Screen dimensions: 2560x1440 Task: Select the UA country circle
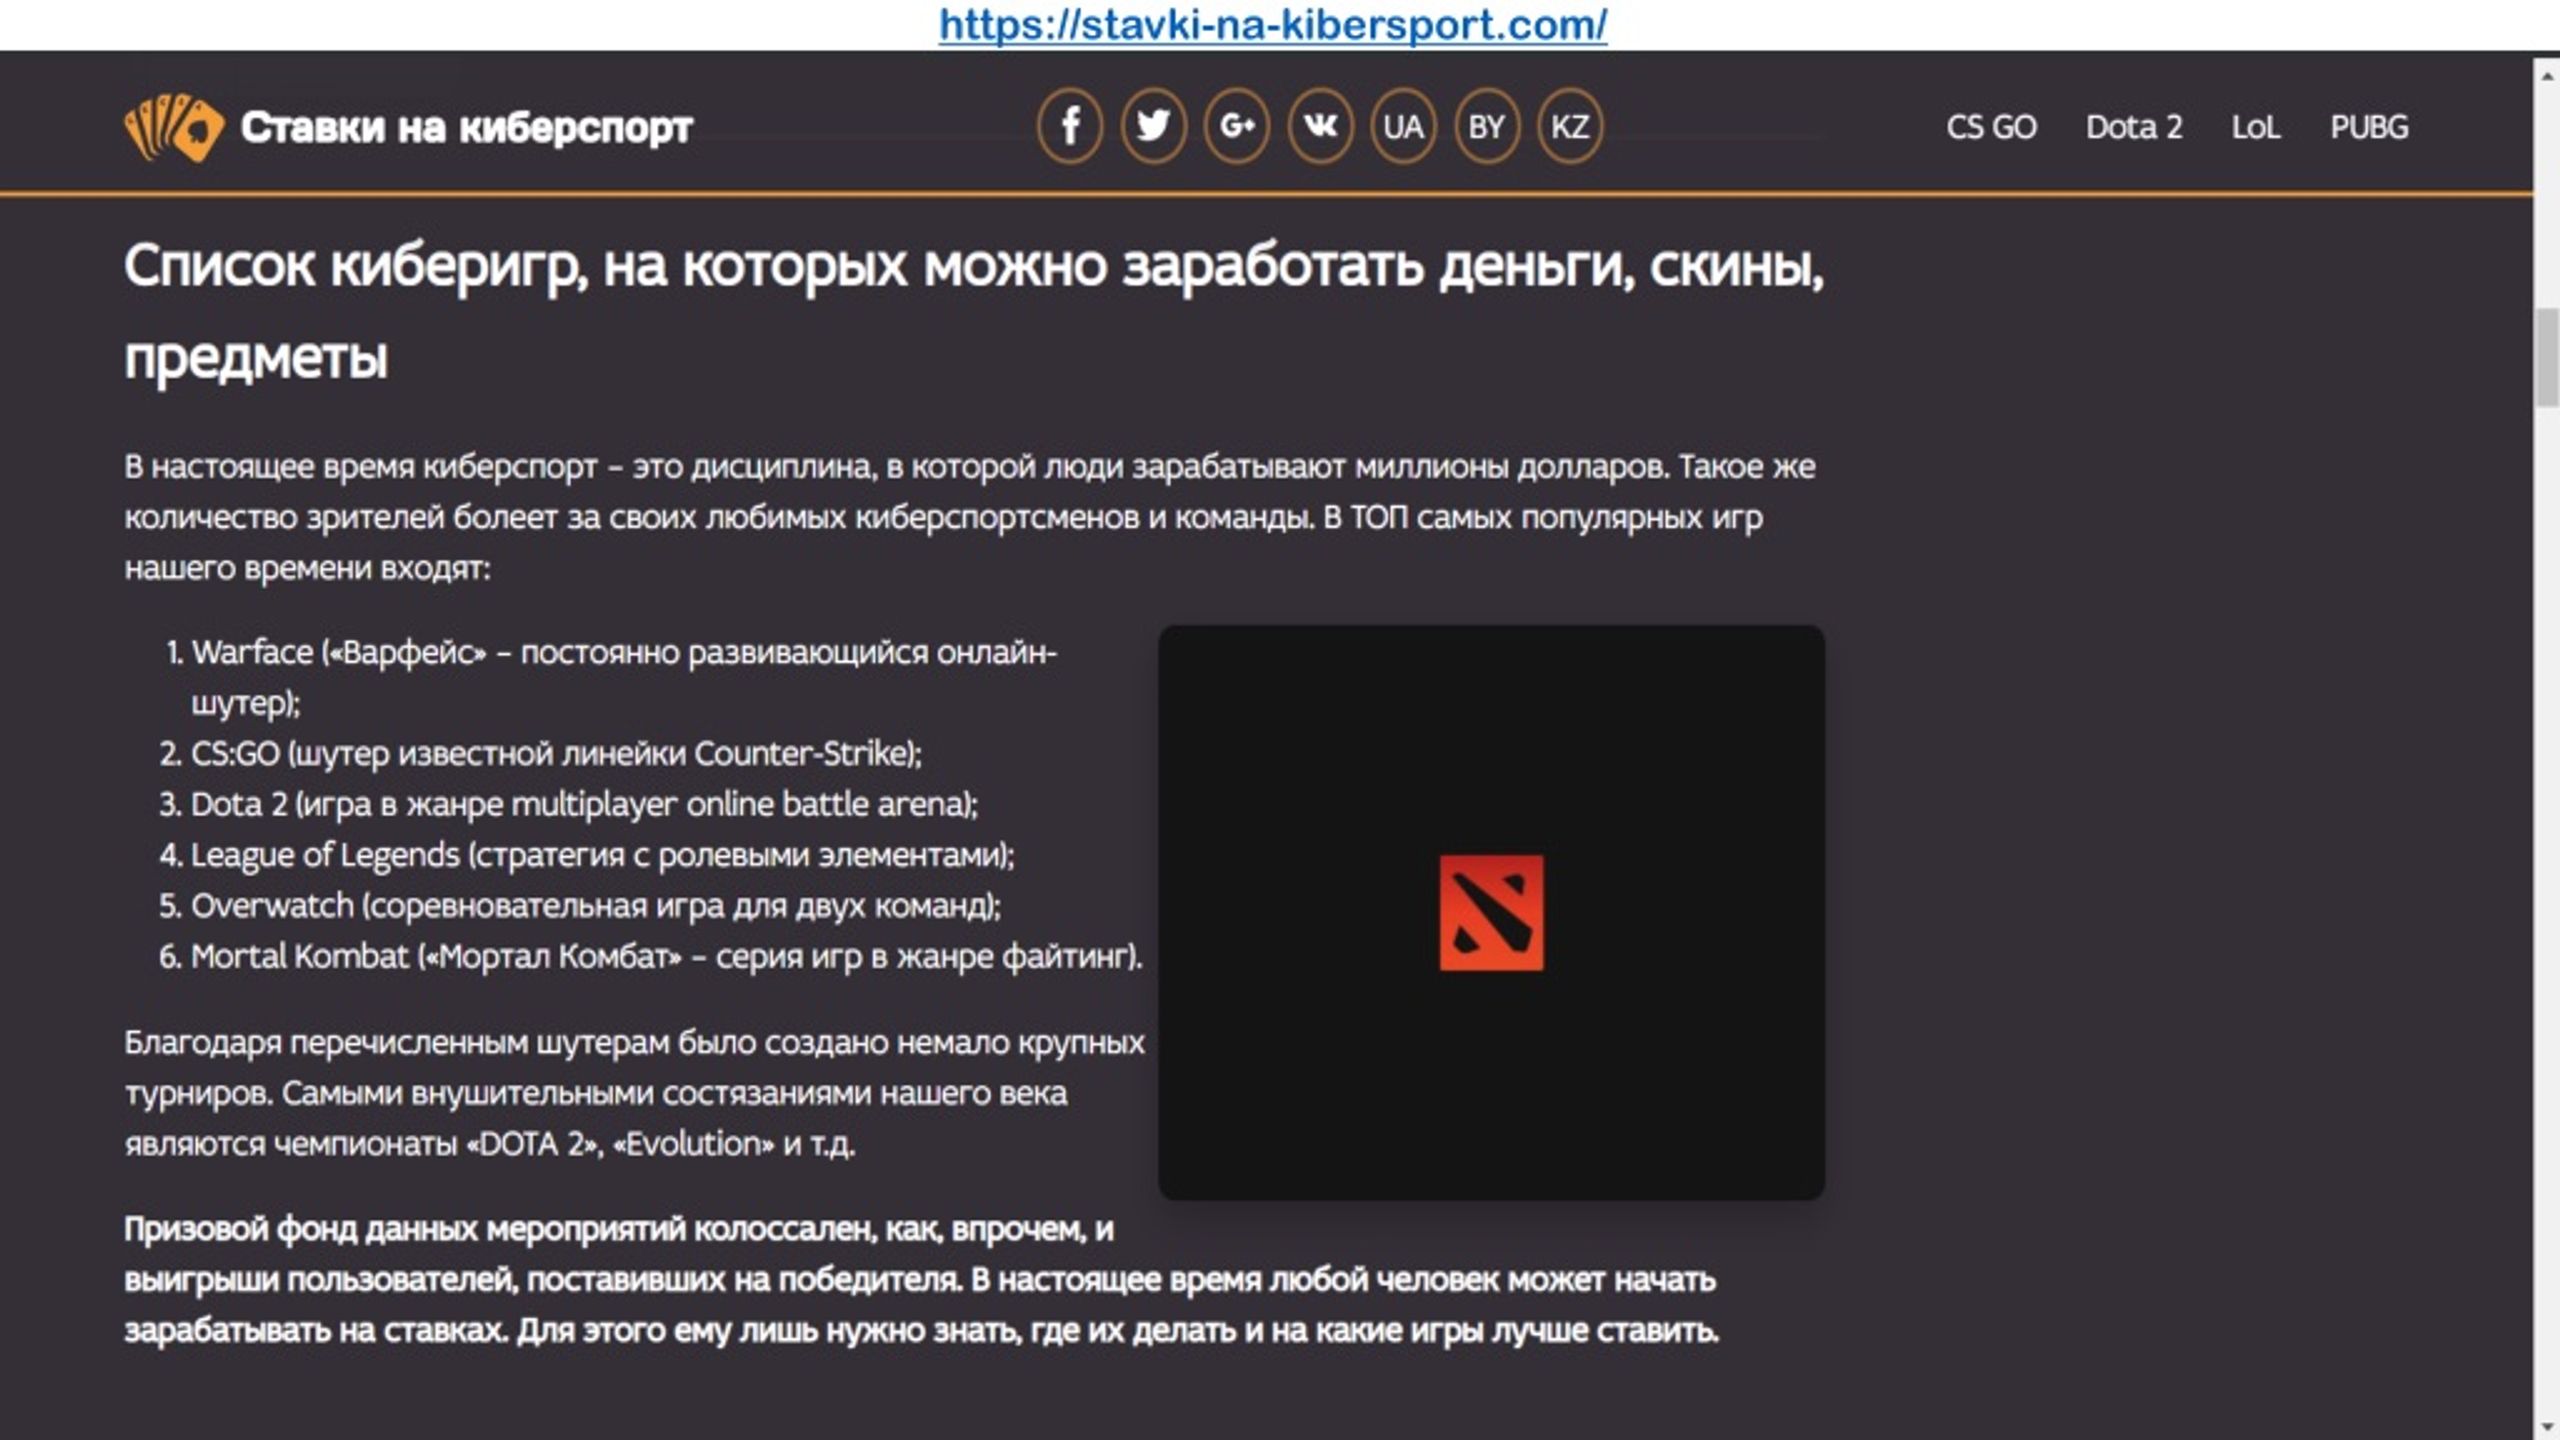1403,127
